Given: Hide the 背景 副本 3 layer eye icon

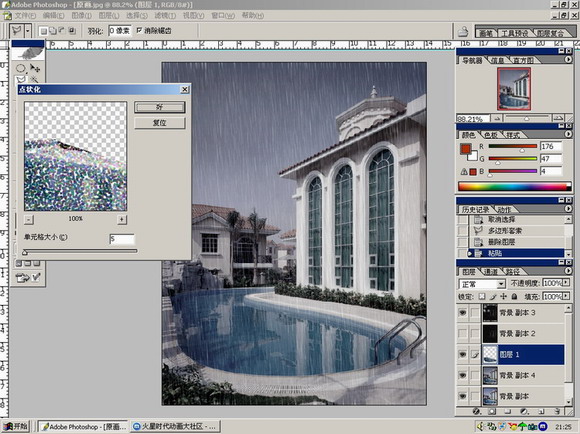Looking at the screenshot, I should coord(462,313).
